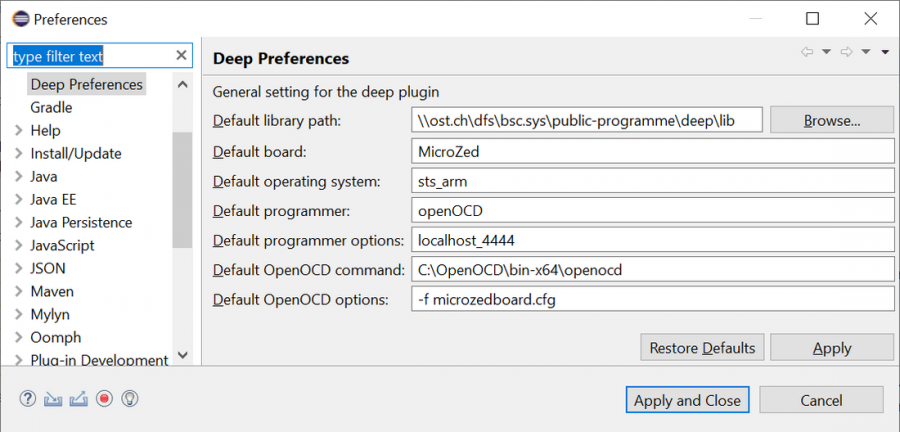900x432 pixels.
Task: Click the tree scrollbar down arrow
Action: pos(182,355)
